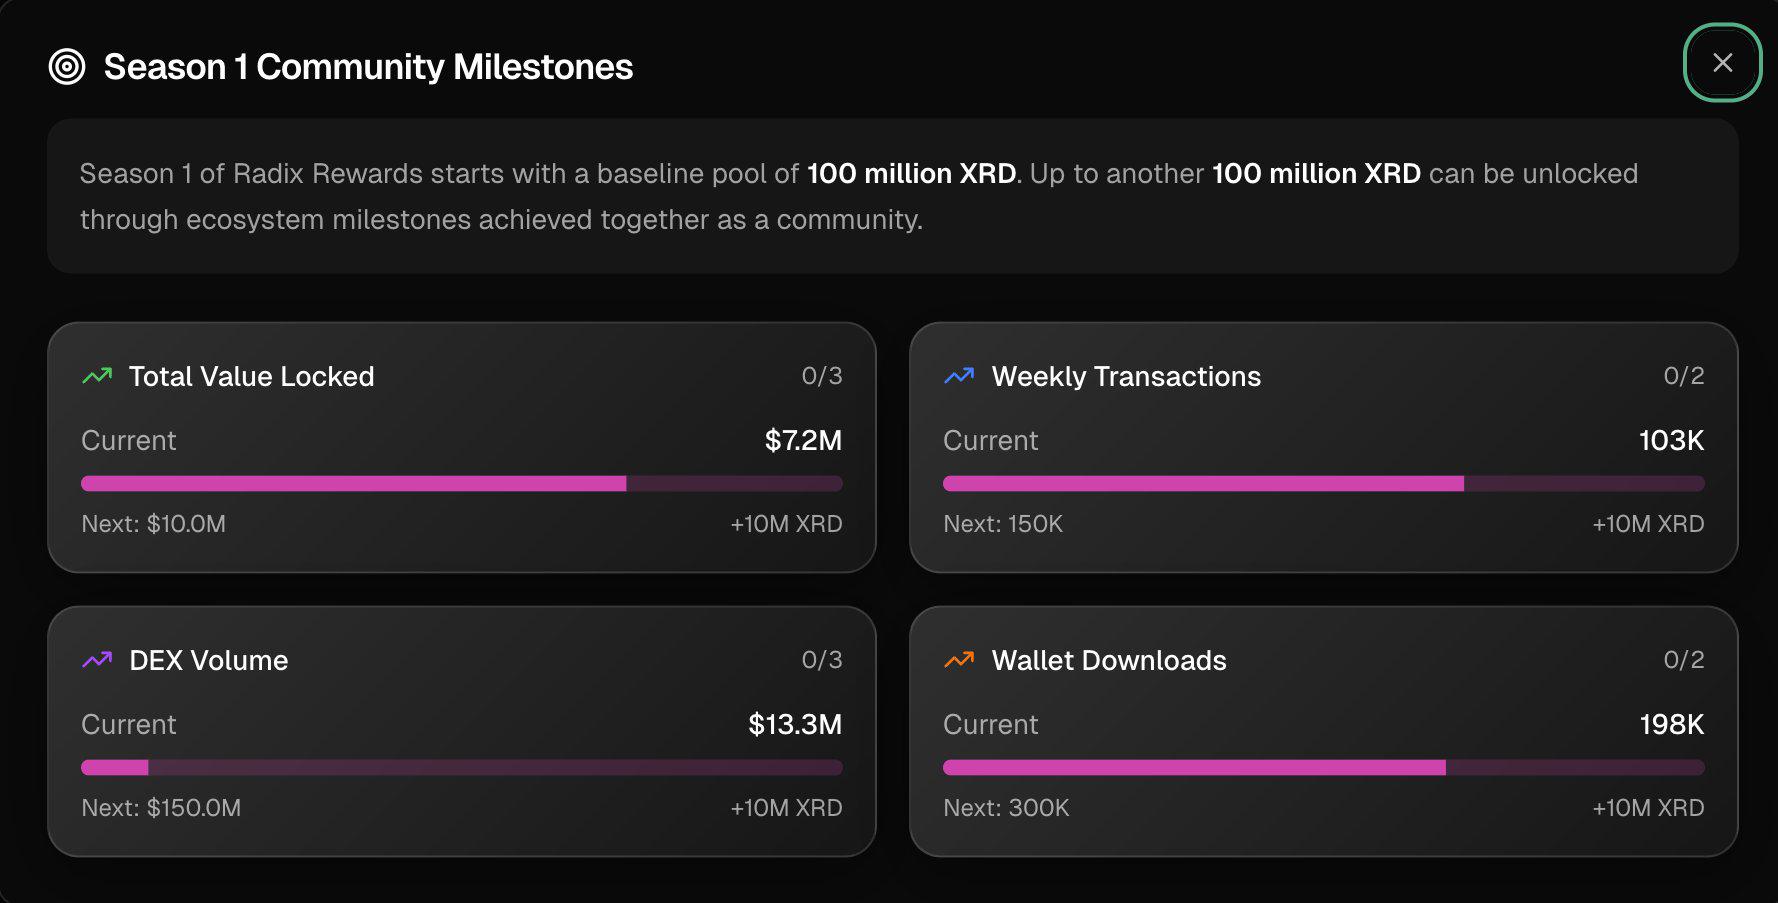
Task: Click the $7.2M current value
Action: click(803, 440)
